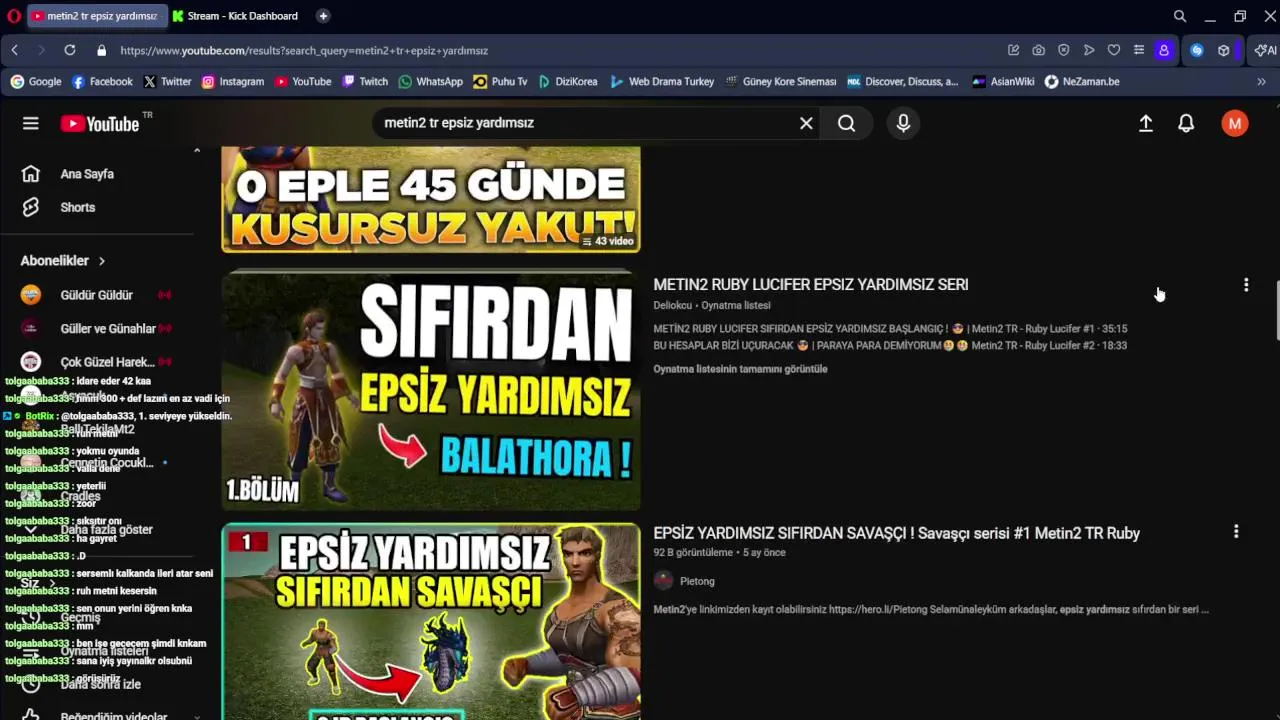
Task: Start voice search with the microphone
Action: [903, 123]
